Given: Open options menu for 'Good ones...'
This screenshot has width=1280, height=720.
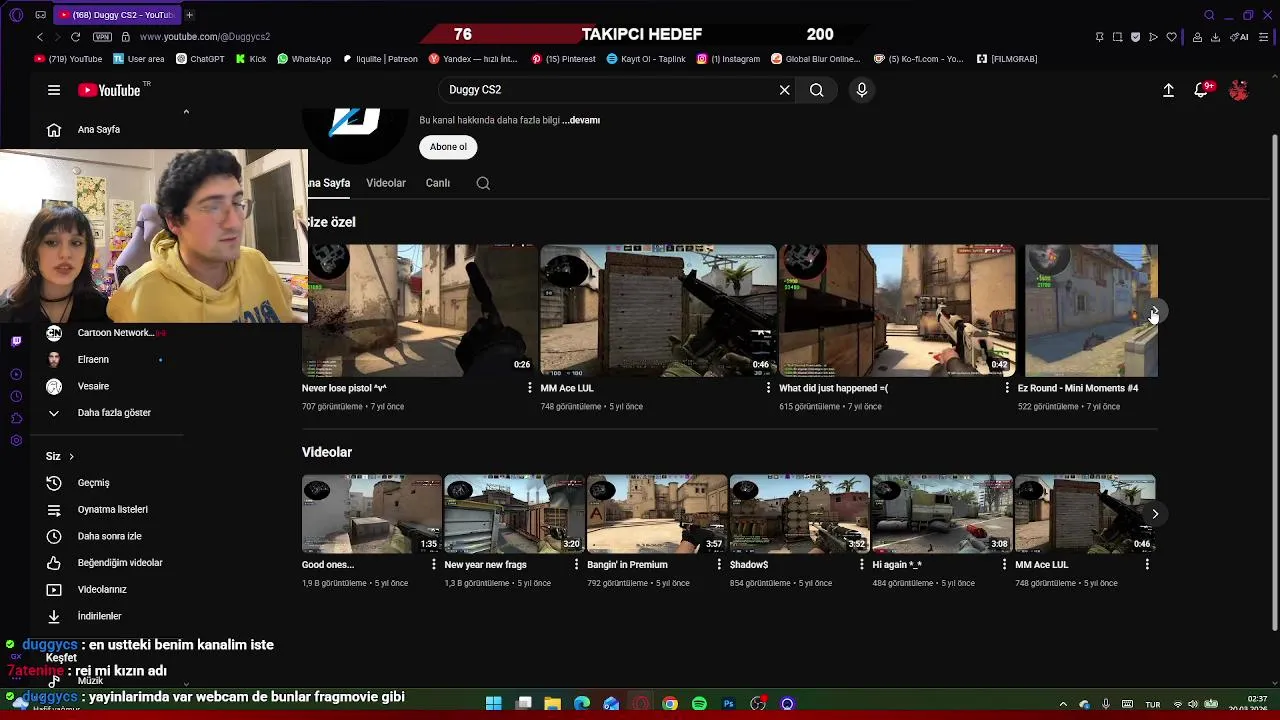Looking at the screenshot, I should tap(434, 565).
